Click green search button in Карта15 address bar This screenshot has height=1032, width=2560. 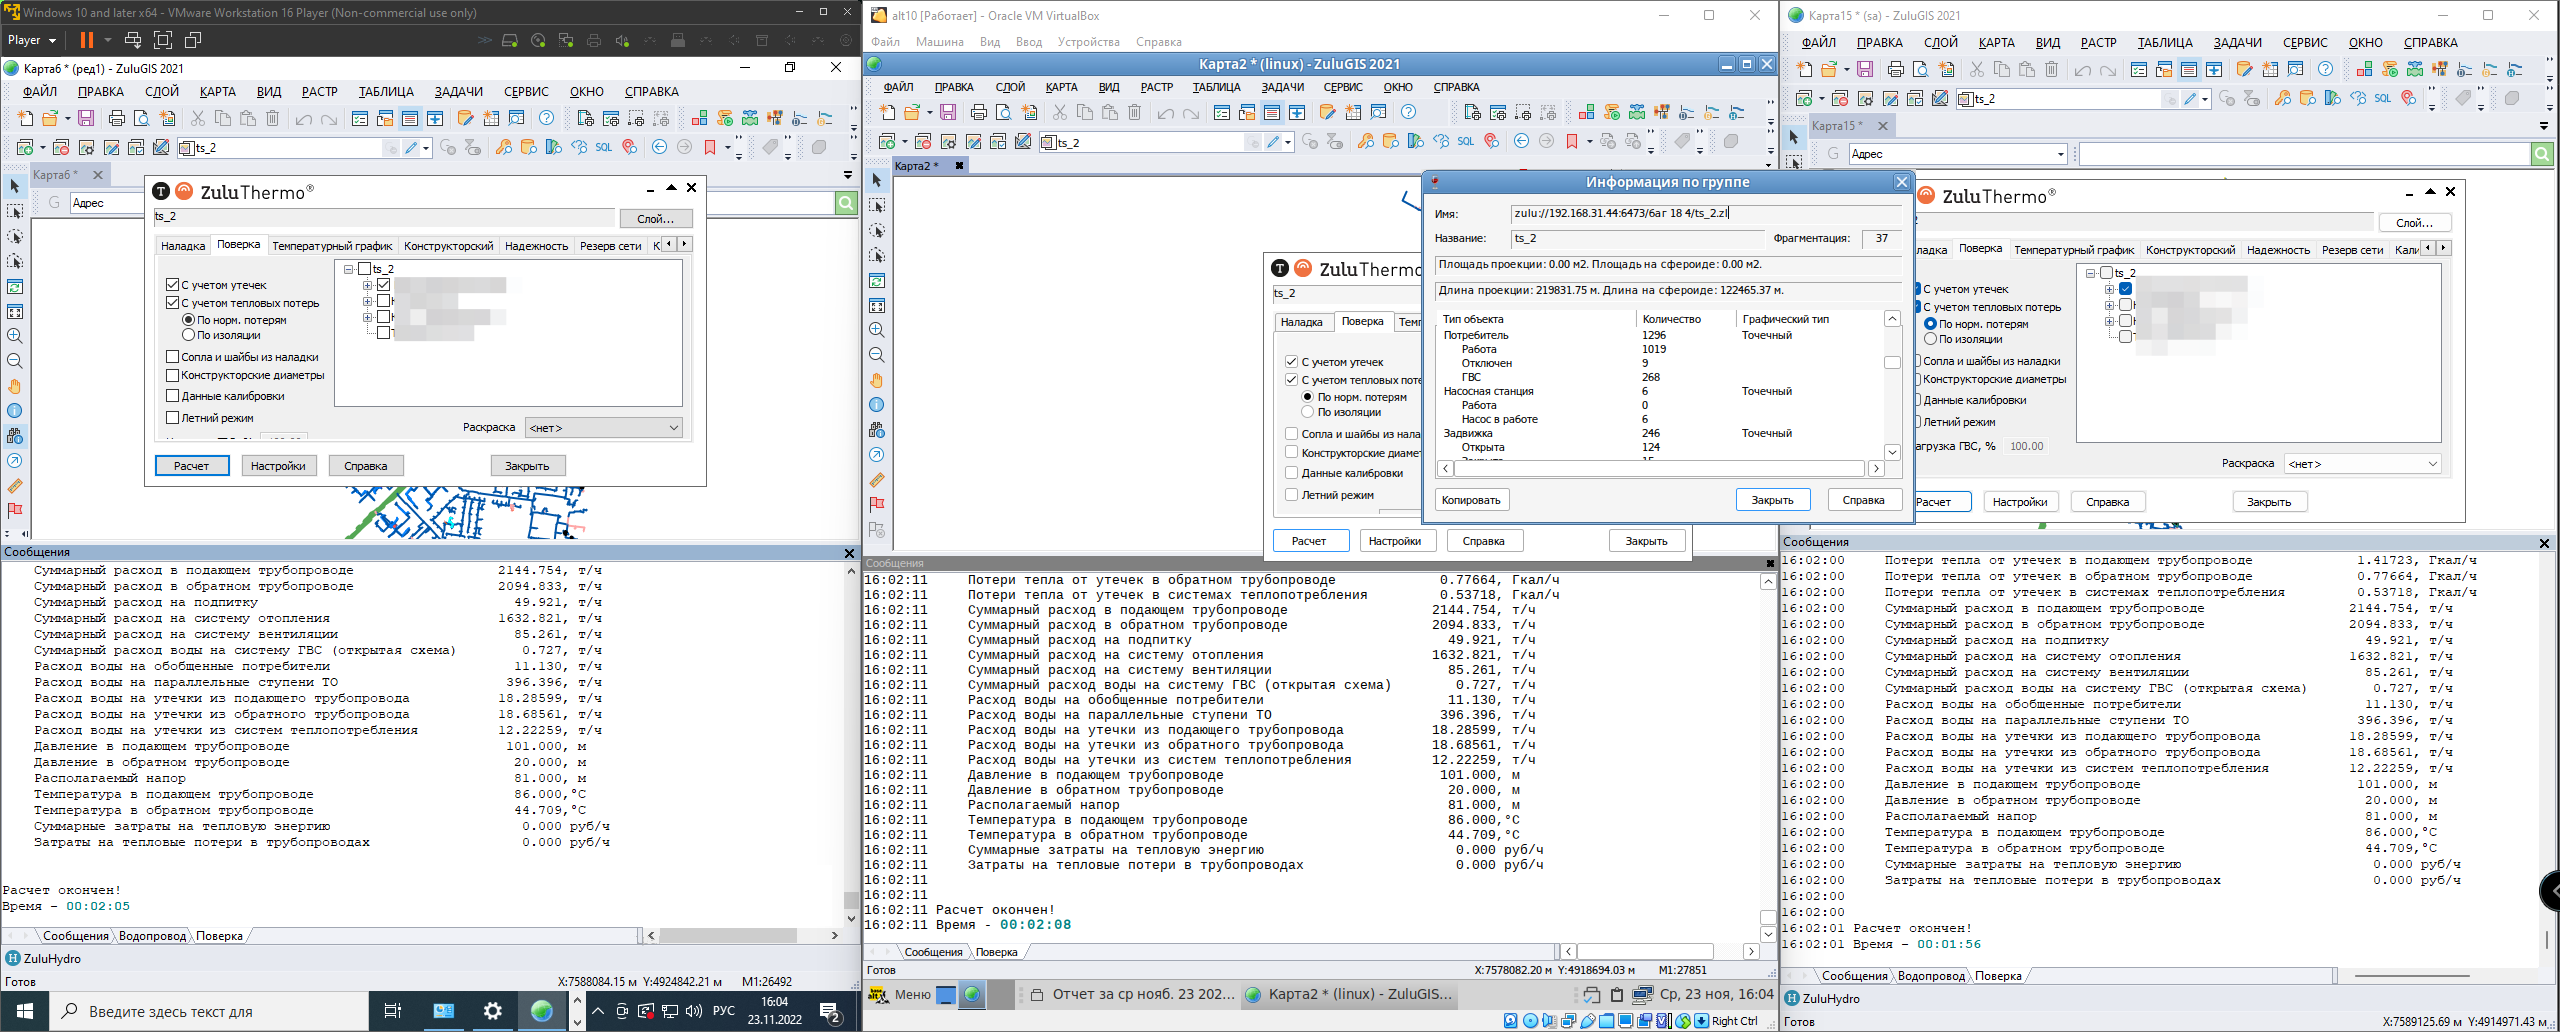pos(2541,154)
